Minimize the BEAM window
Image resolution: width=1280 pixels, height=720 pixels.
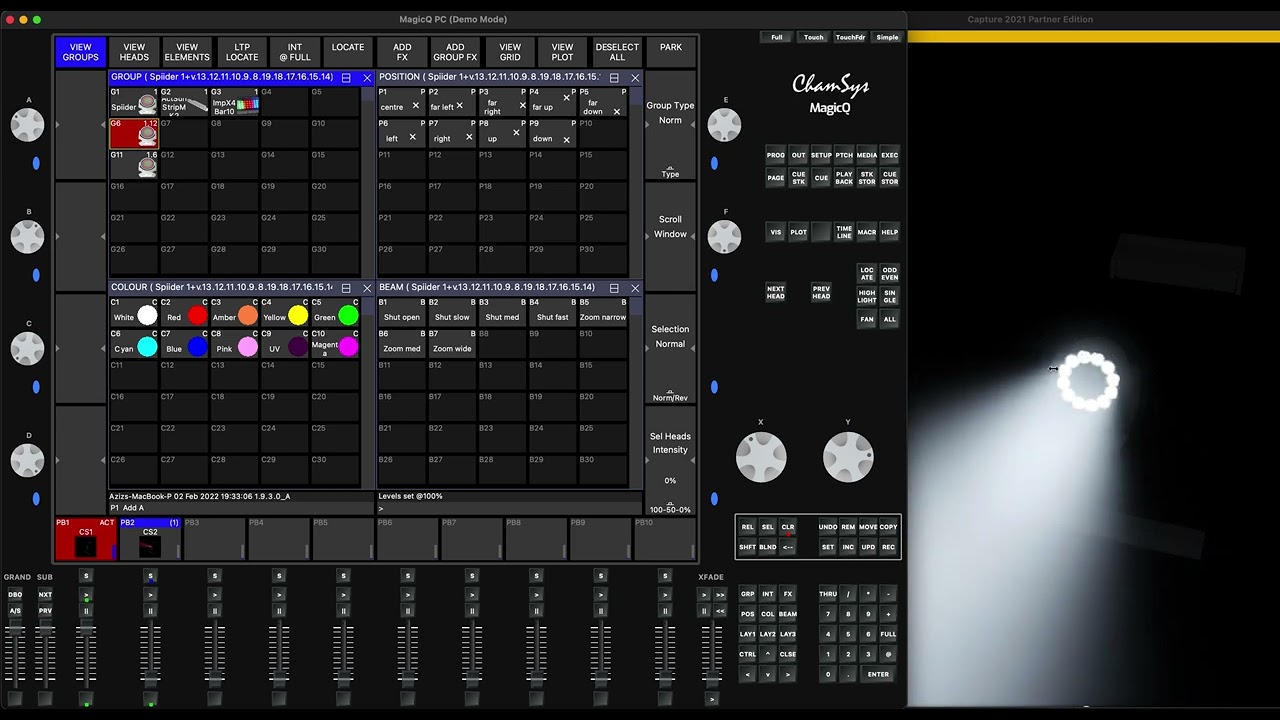614,288
